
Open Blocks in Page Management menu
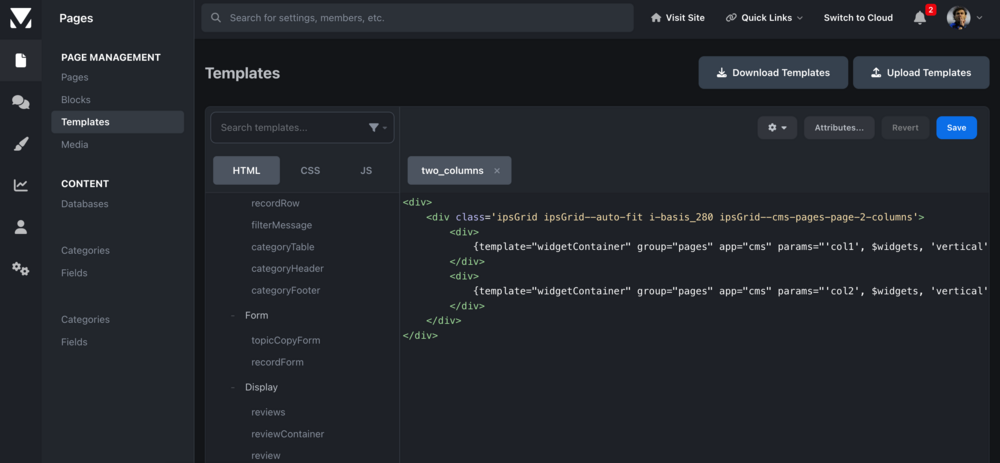[76, 99]
